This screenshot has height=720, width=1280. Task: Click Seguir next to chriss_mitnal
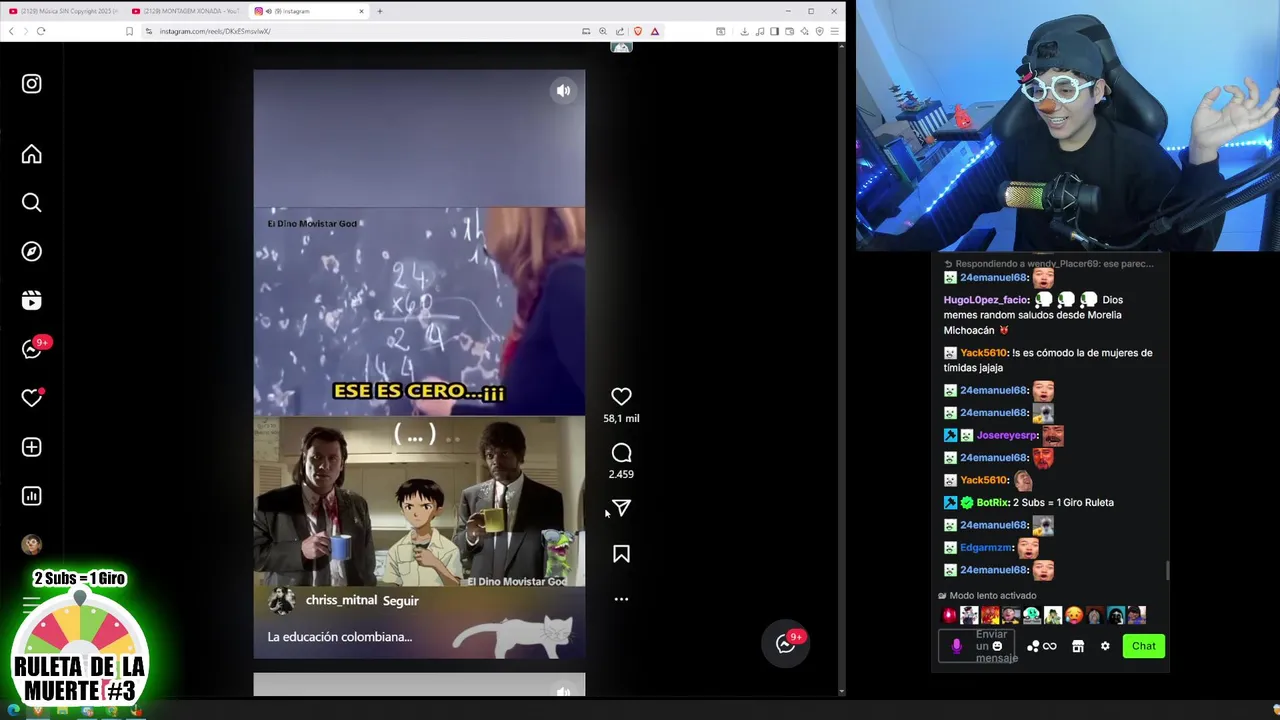coord(401,601)
